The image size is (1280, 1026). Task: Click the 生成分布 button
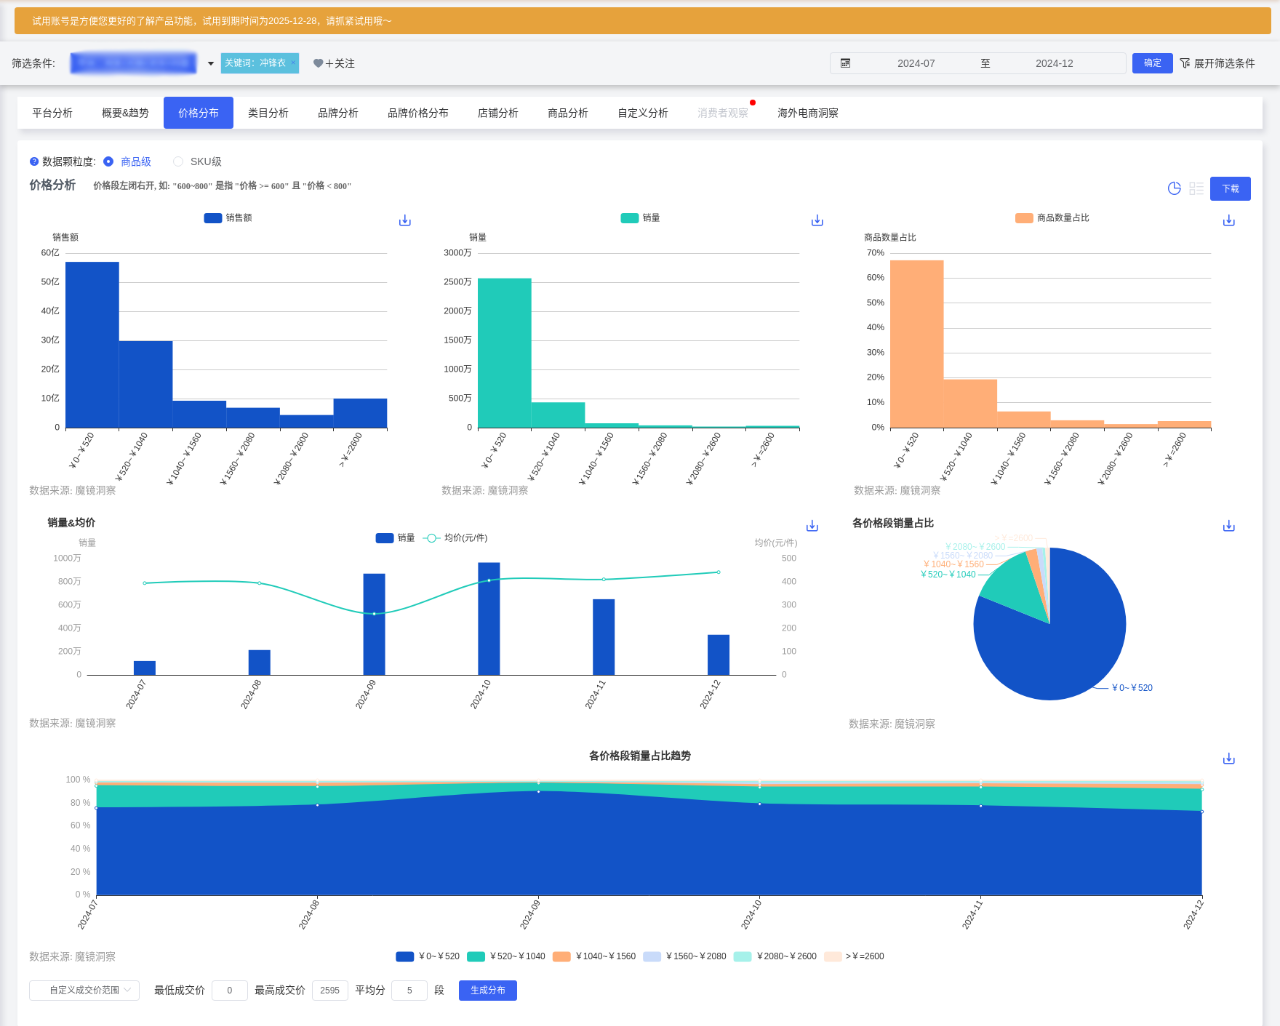click(x=488, y=990)
